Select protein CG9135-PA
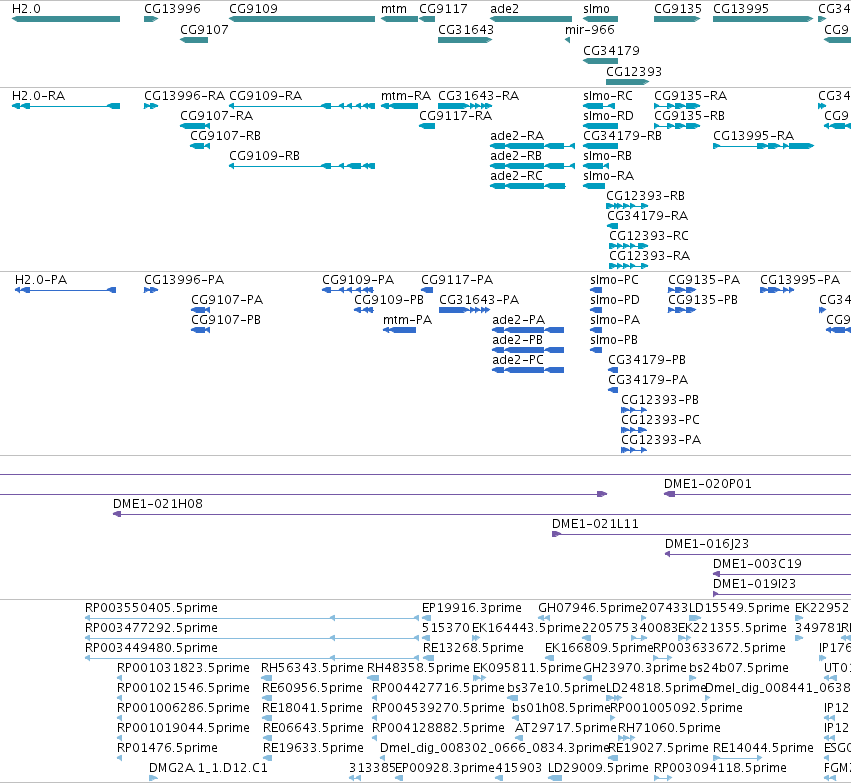The height and width of the screenshot is (783, 851). coord(682,290)
